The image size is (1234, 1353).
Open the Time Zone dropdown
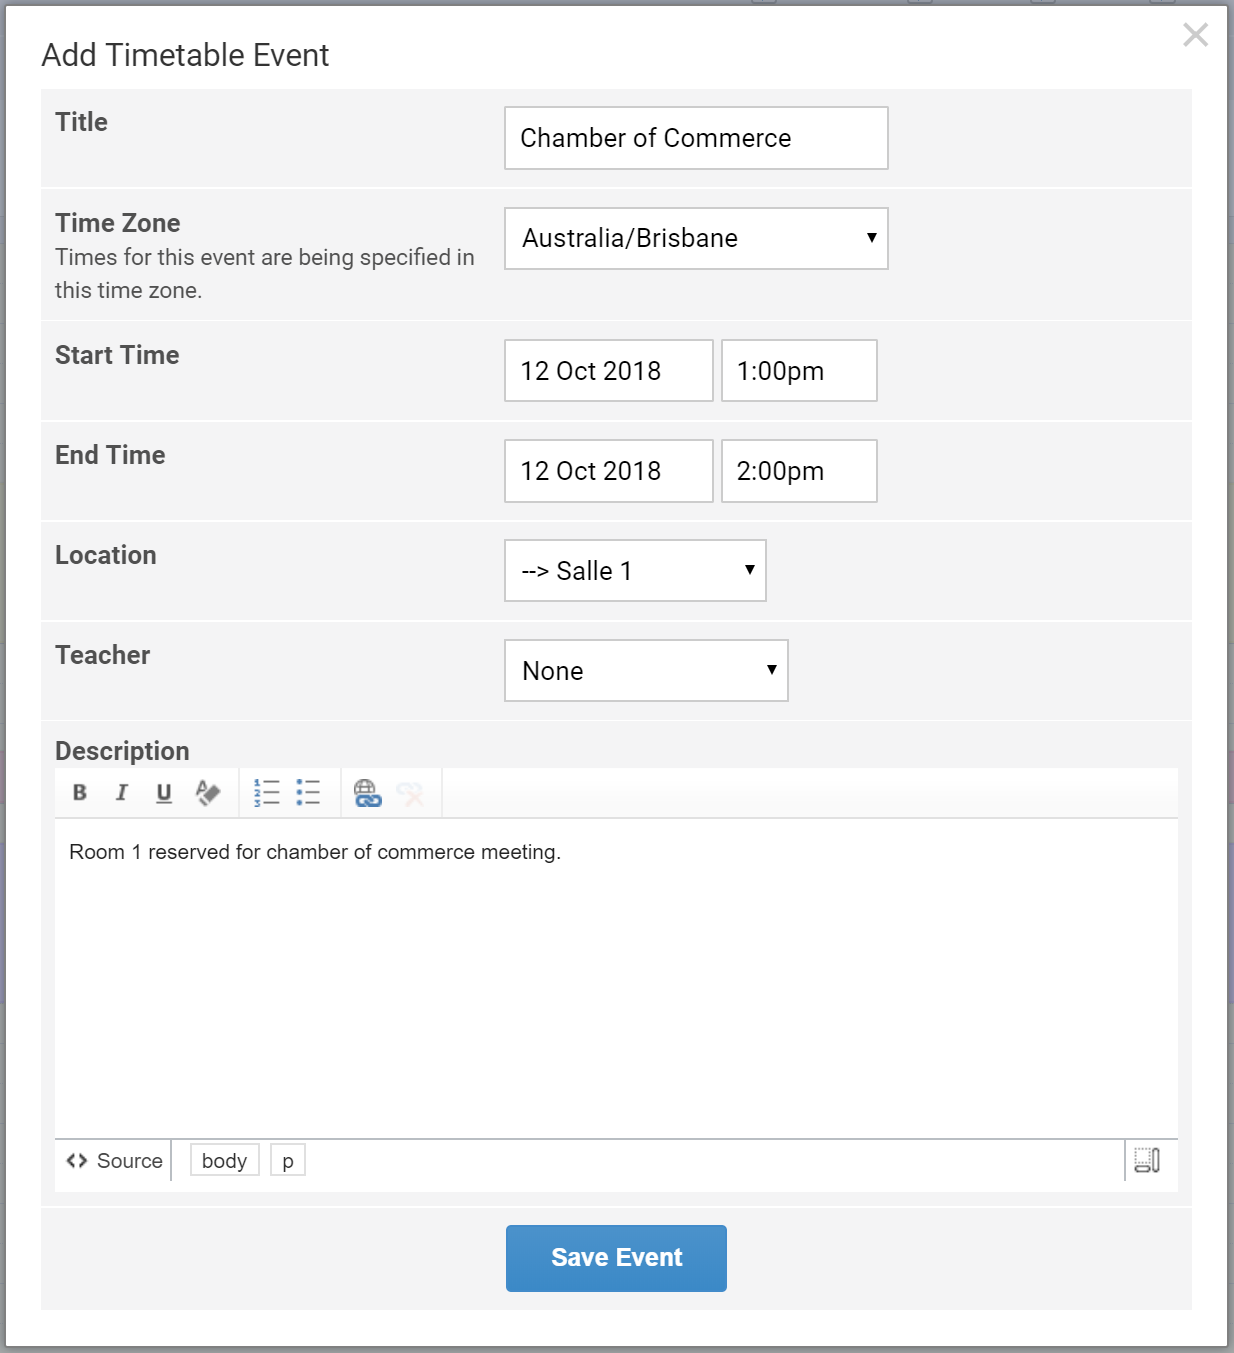point(696,238)
